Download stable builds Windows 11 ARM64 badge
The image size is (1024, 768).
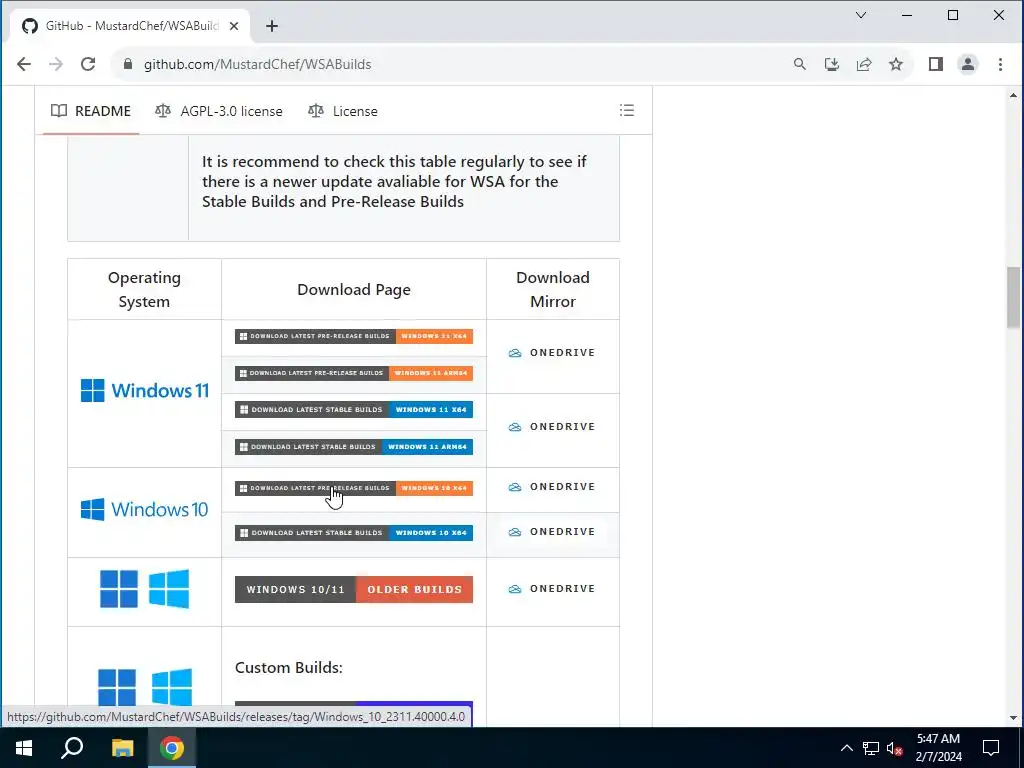tap(354, 447)
